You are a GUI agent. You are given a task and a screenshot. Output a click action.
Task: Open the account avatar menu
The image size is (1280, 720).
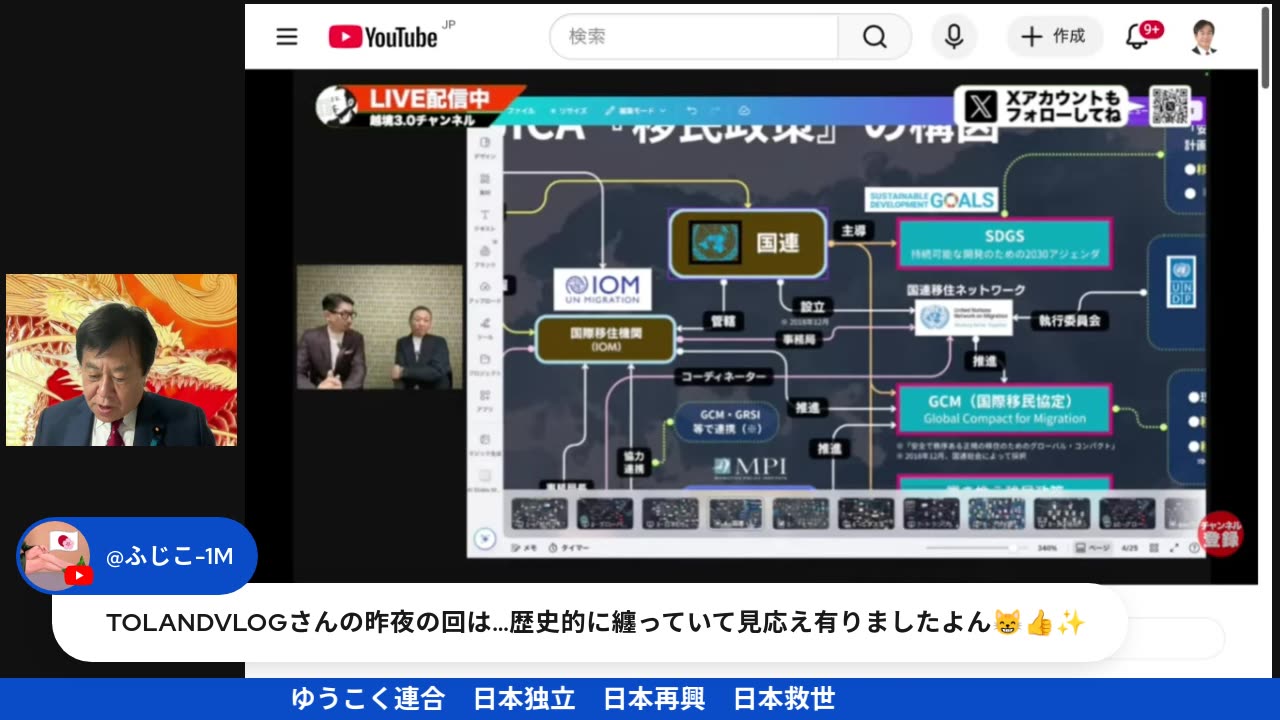[x=1204, y=37]
